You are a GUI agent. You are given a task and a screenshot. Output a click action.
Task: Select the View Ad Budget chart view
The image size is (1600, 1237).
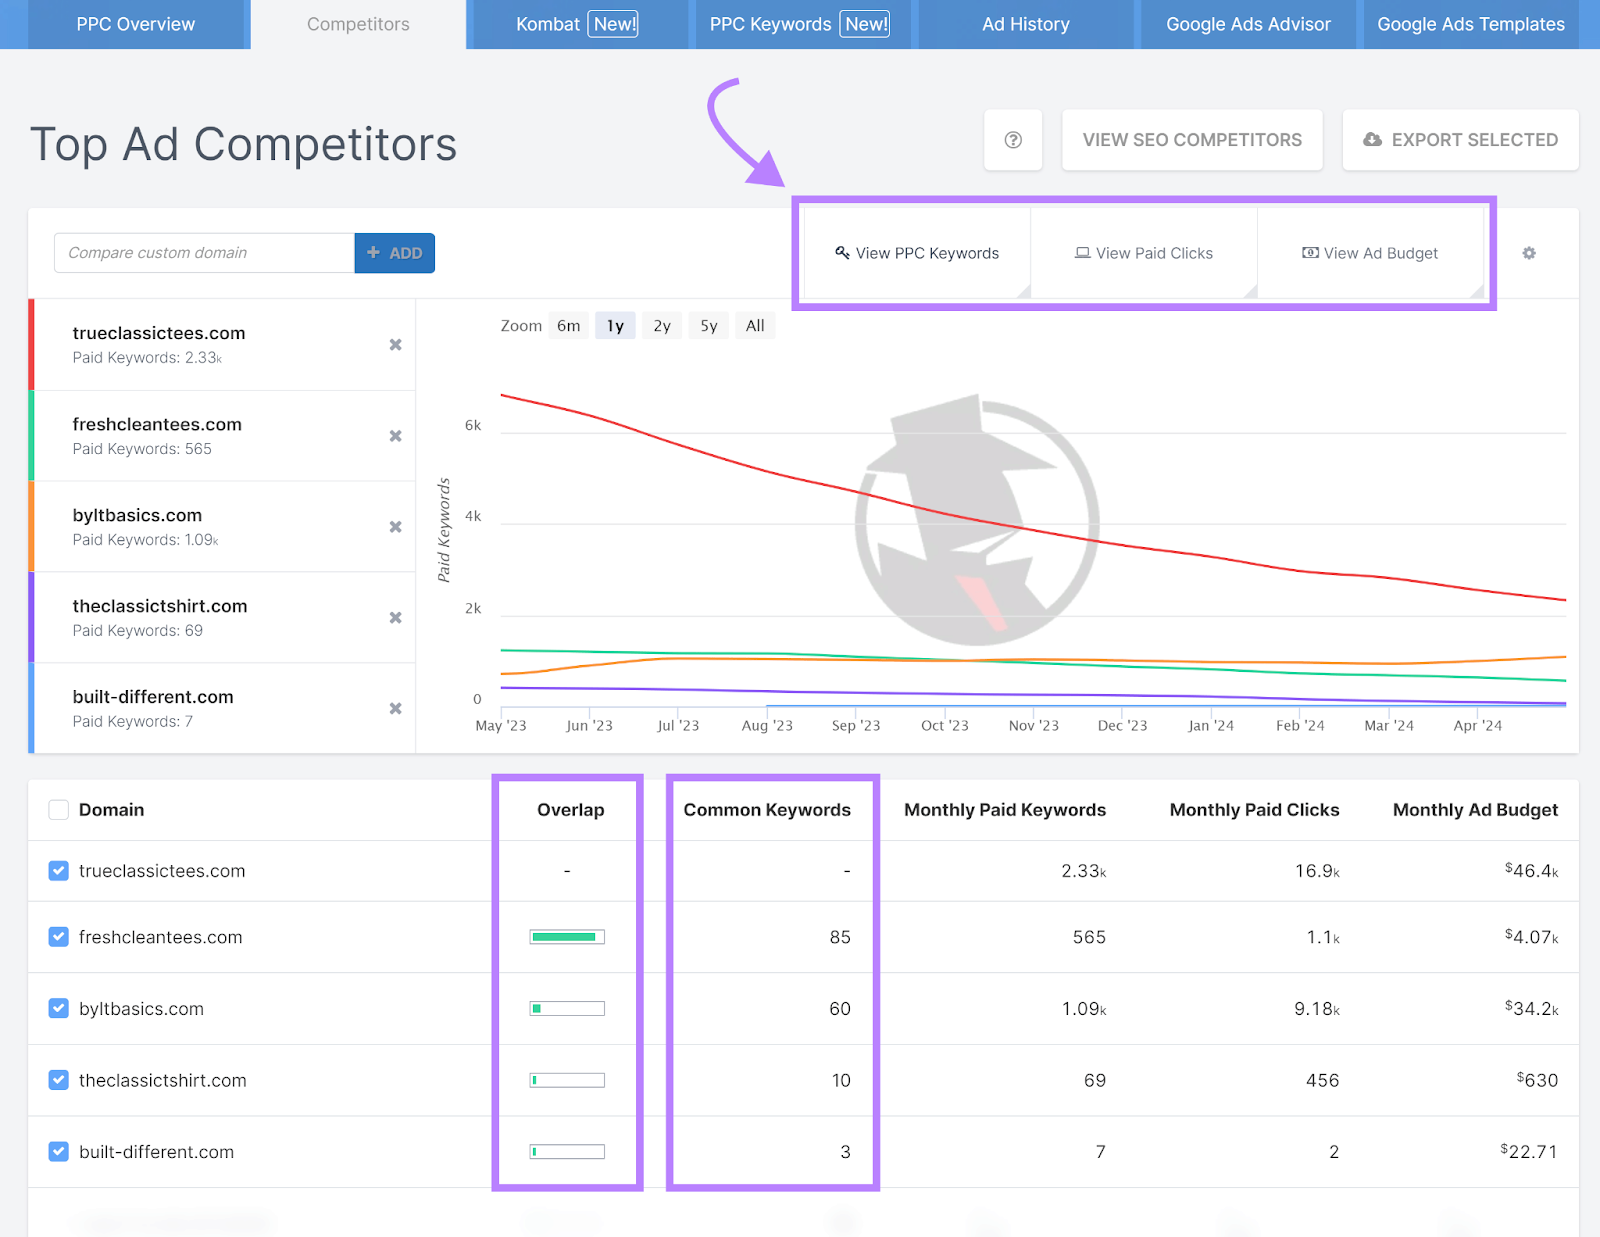pyautogui.click(x=1370, y=253)
